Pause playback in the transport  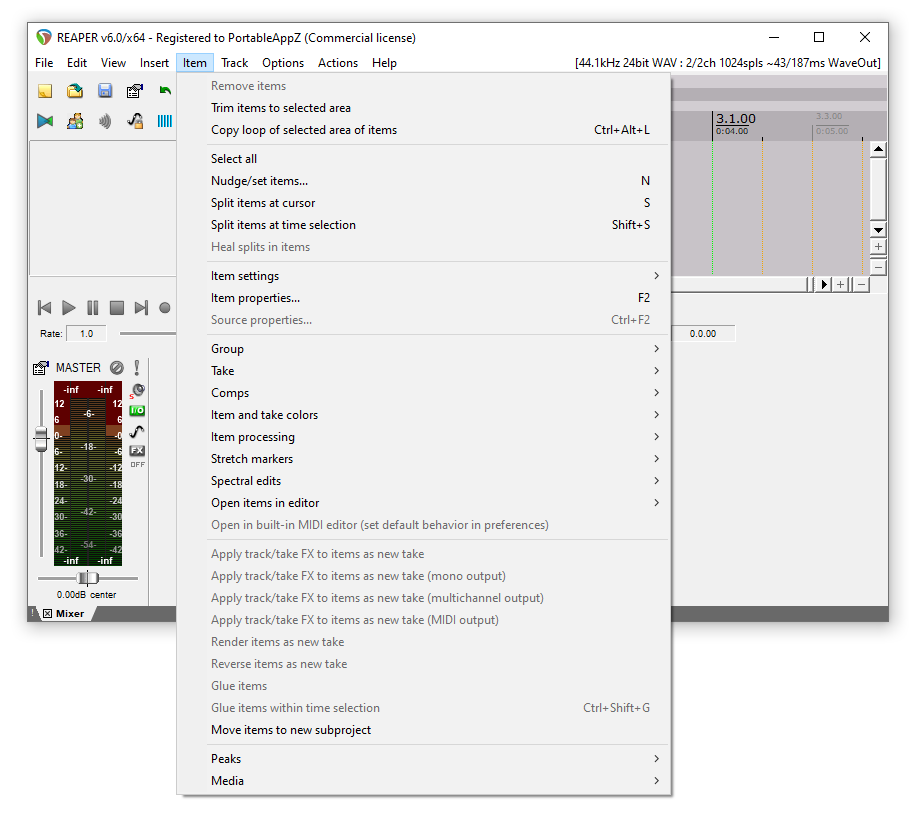click(x=93, y=308)
